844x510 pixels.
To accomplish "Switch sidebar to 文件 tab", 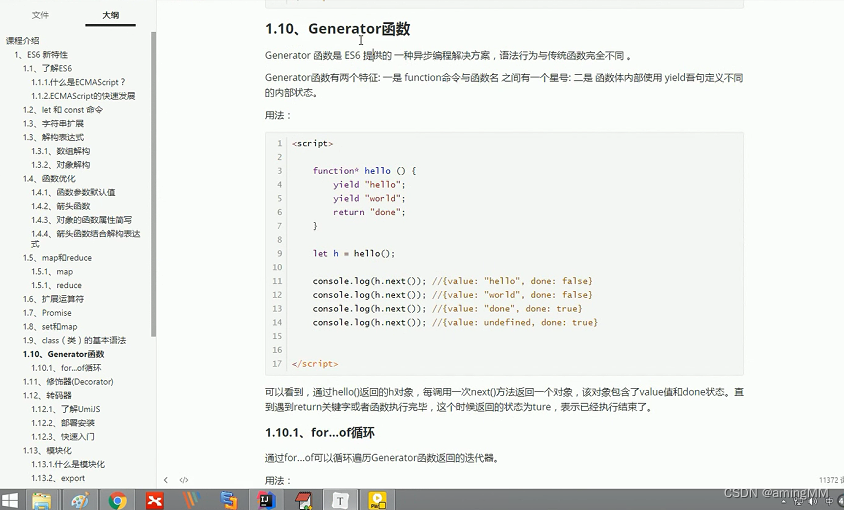I will pos(40,15).
